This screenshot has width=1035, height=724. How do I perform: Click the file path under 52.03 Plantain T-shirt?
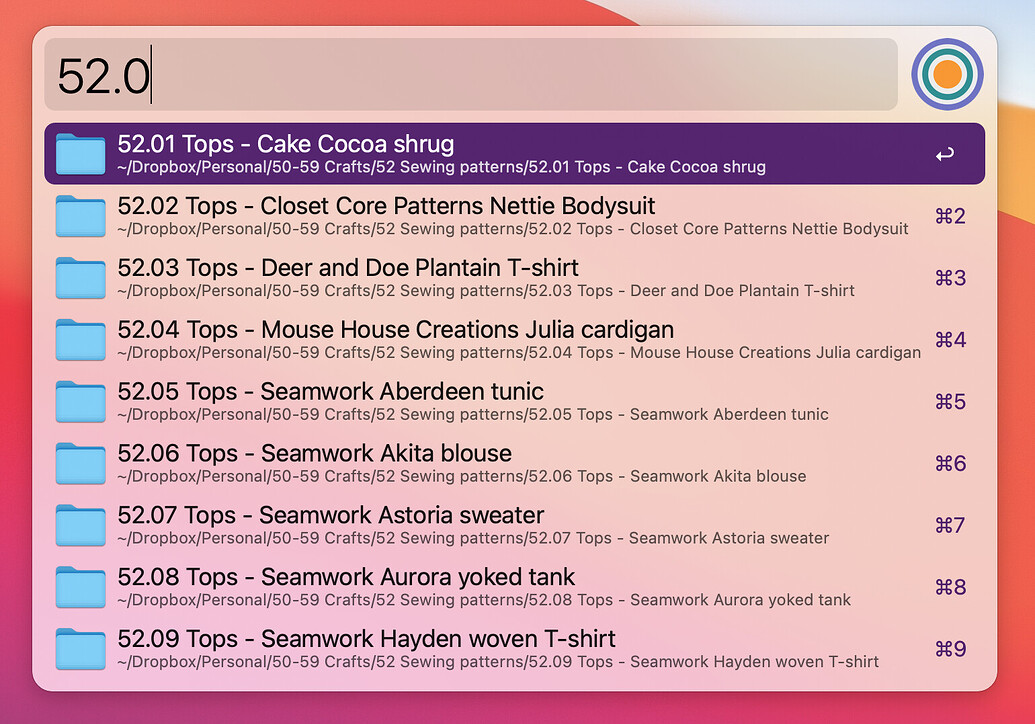coord(485,291)
